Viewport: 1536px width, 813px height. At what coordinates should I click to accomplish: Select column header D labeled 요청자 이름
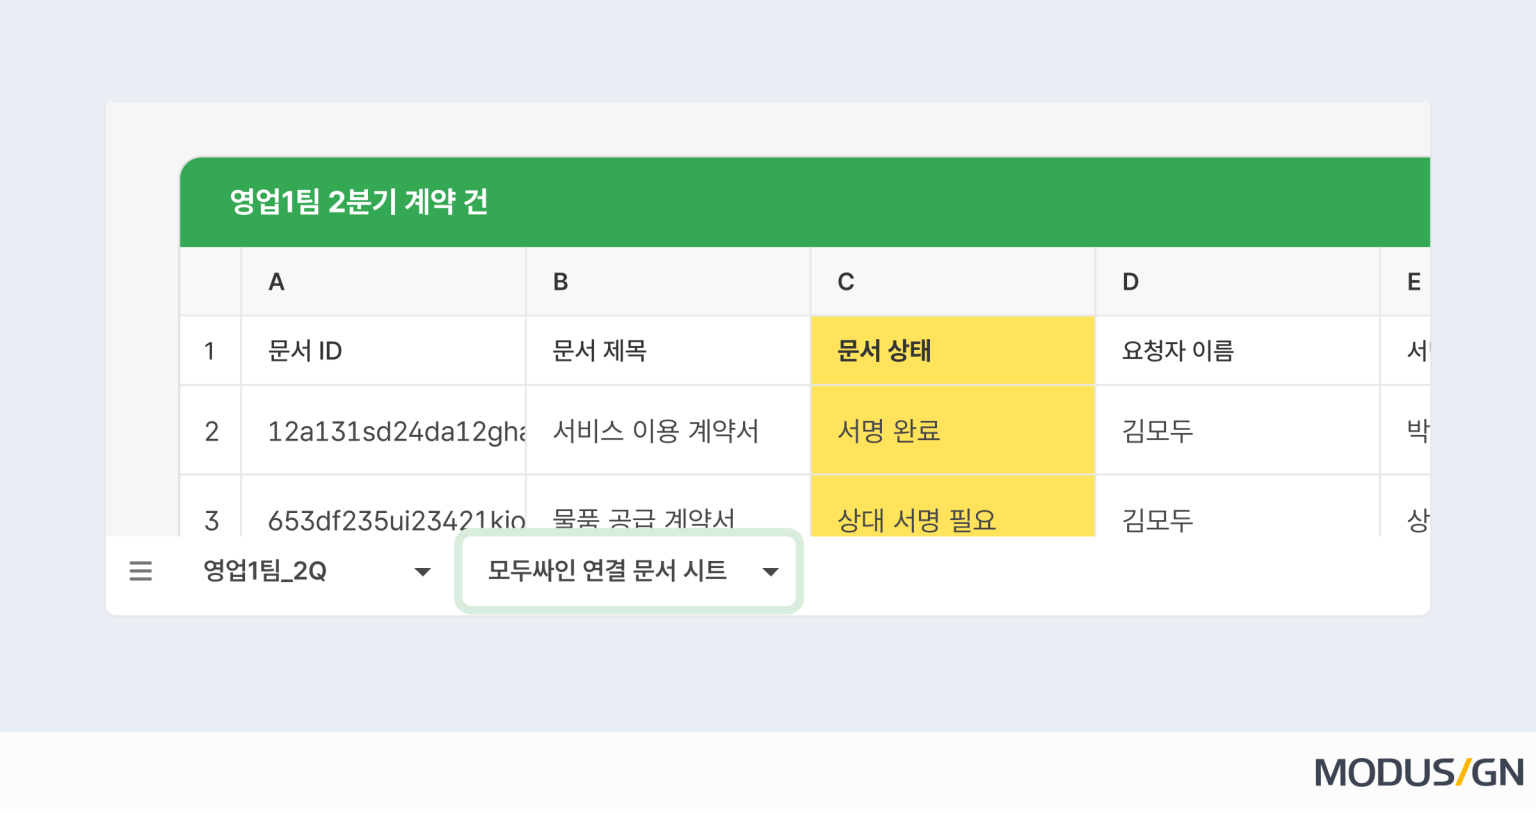(1236, 281)
